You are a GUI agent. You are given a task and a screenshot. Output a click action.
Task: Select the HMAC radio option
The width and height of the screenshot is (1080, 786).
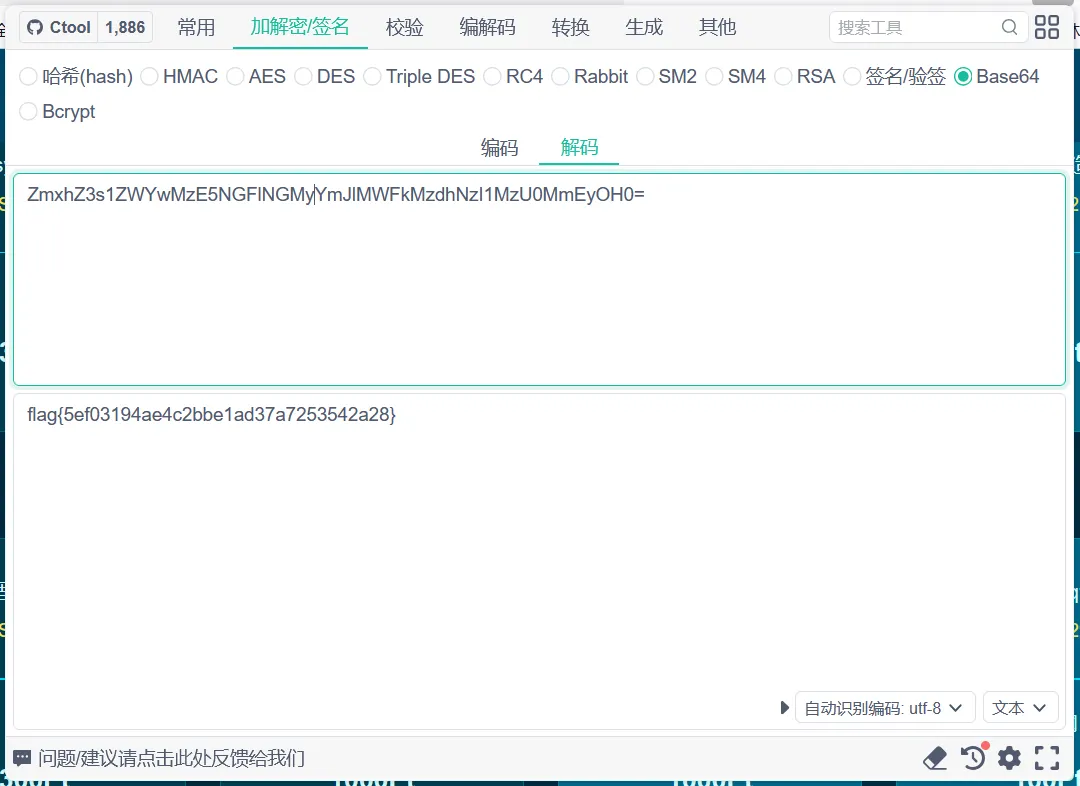point(150,77)
